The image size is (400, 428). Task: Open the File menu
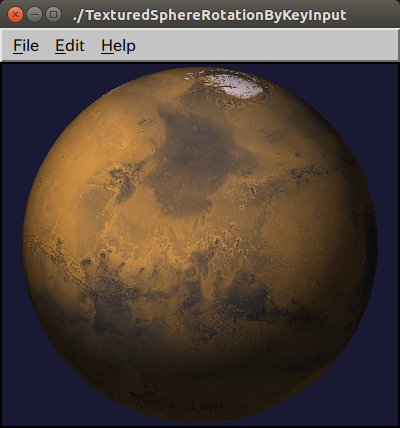point(26,46)
